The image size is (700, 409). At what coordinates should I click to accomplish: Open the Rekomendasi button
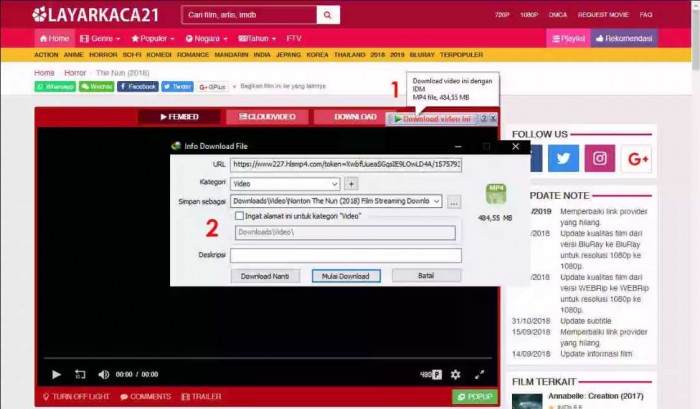point(624,38)
